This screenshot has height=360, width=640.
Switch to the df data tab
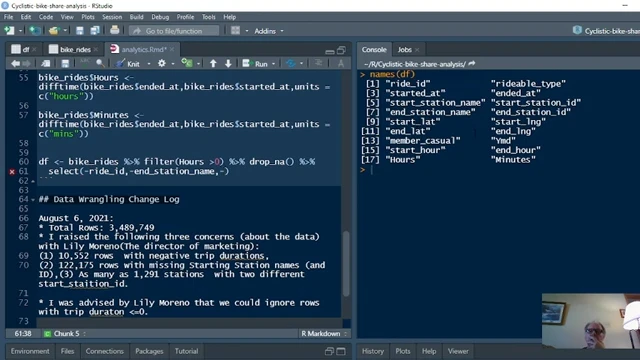[x=21, y=49]
